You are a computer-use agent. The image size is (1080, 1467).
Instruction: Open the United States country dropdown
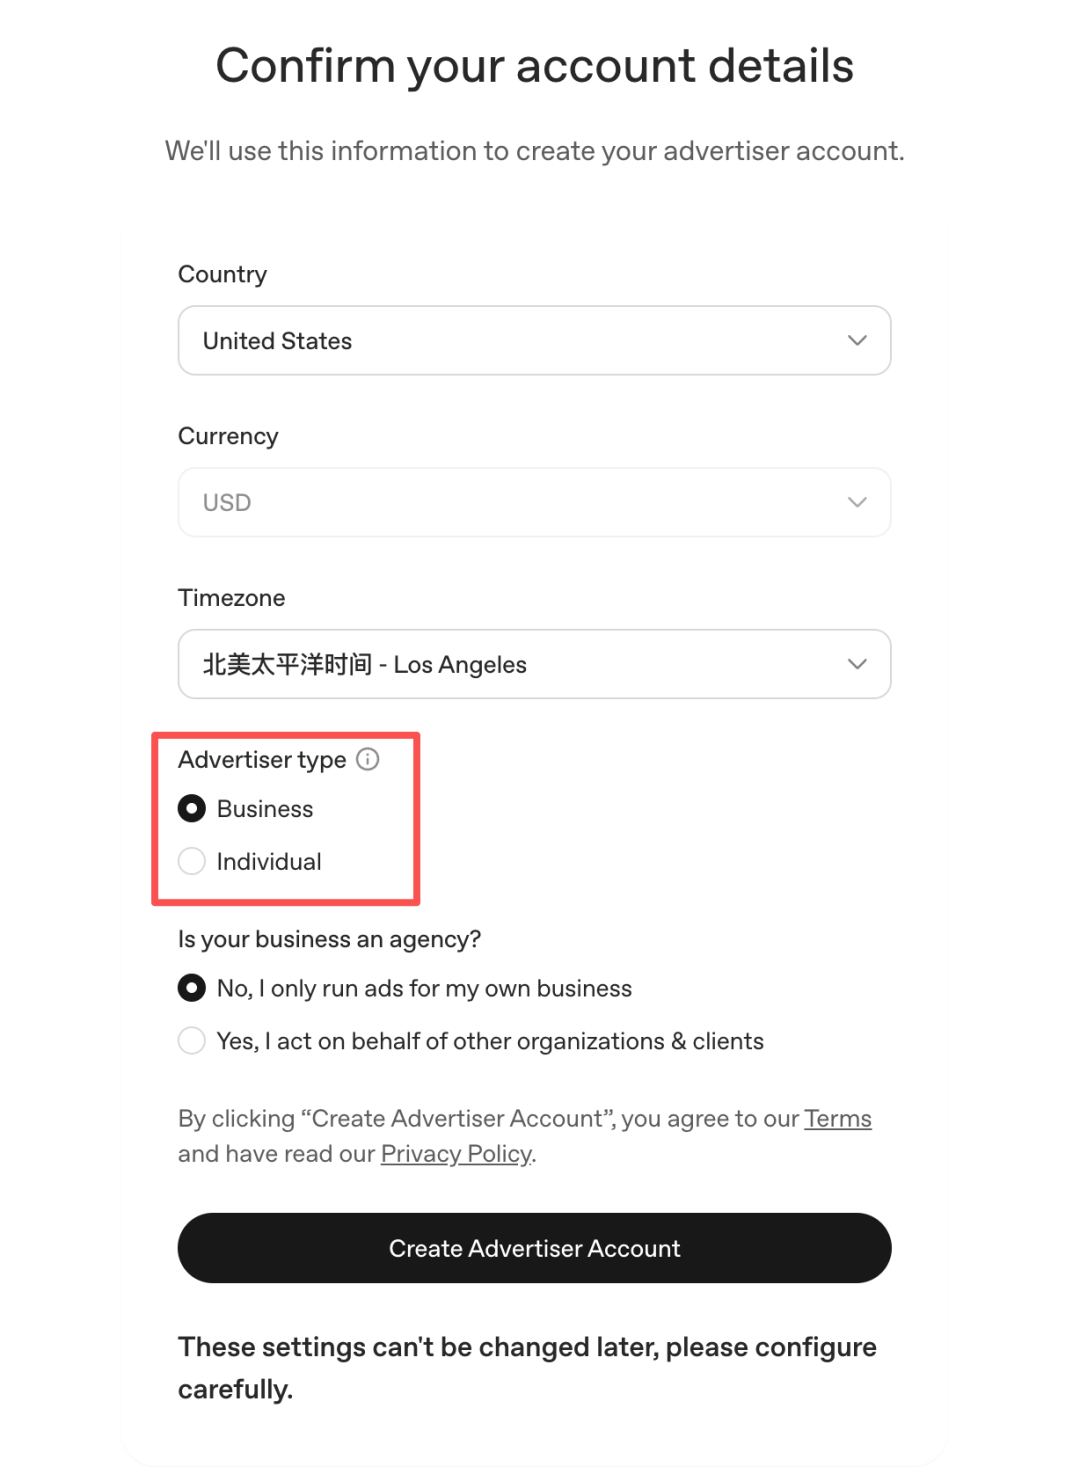point(534,340)
